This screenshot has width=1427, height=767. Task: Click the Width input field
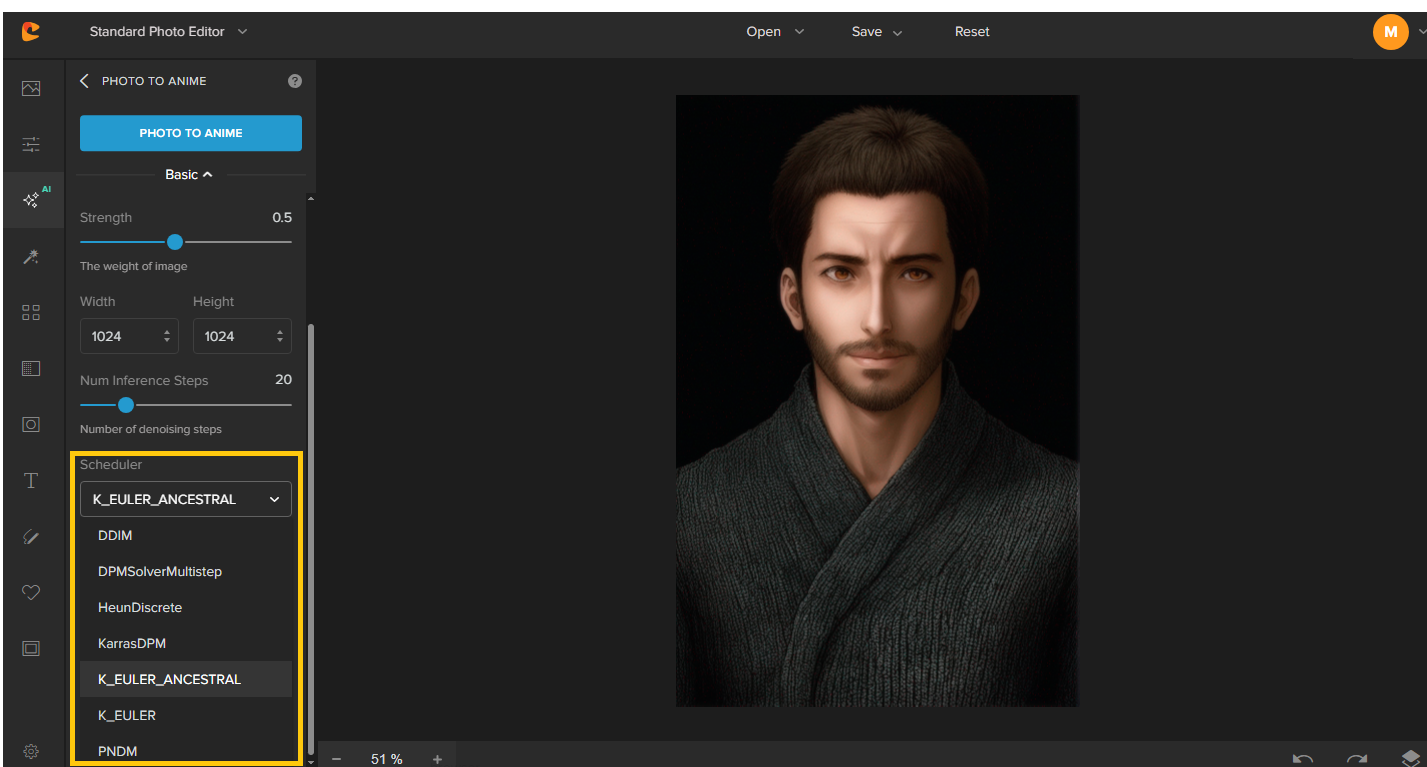(x=120, y=337)
